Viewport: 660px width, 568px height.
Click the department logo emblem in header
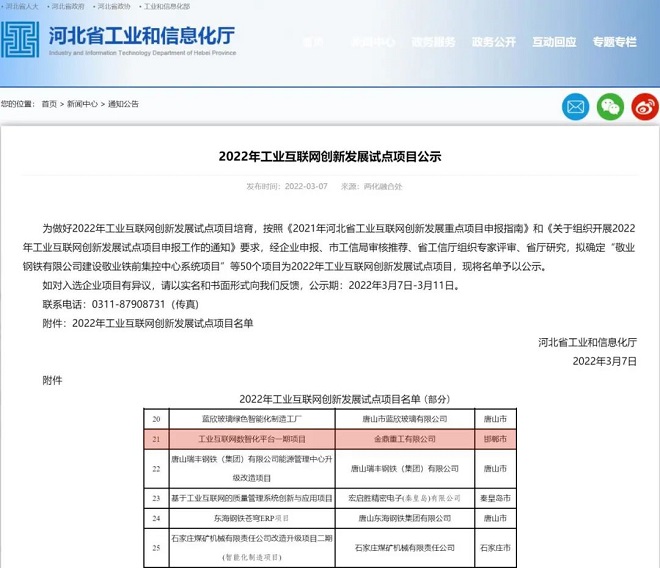point(21,40)
